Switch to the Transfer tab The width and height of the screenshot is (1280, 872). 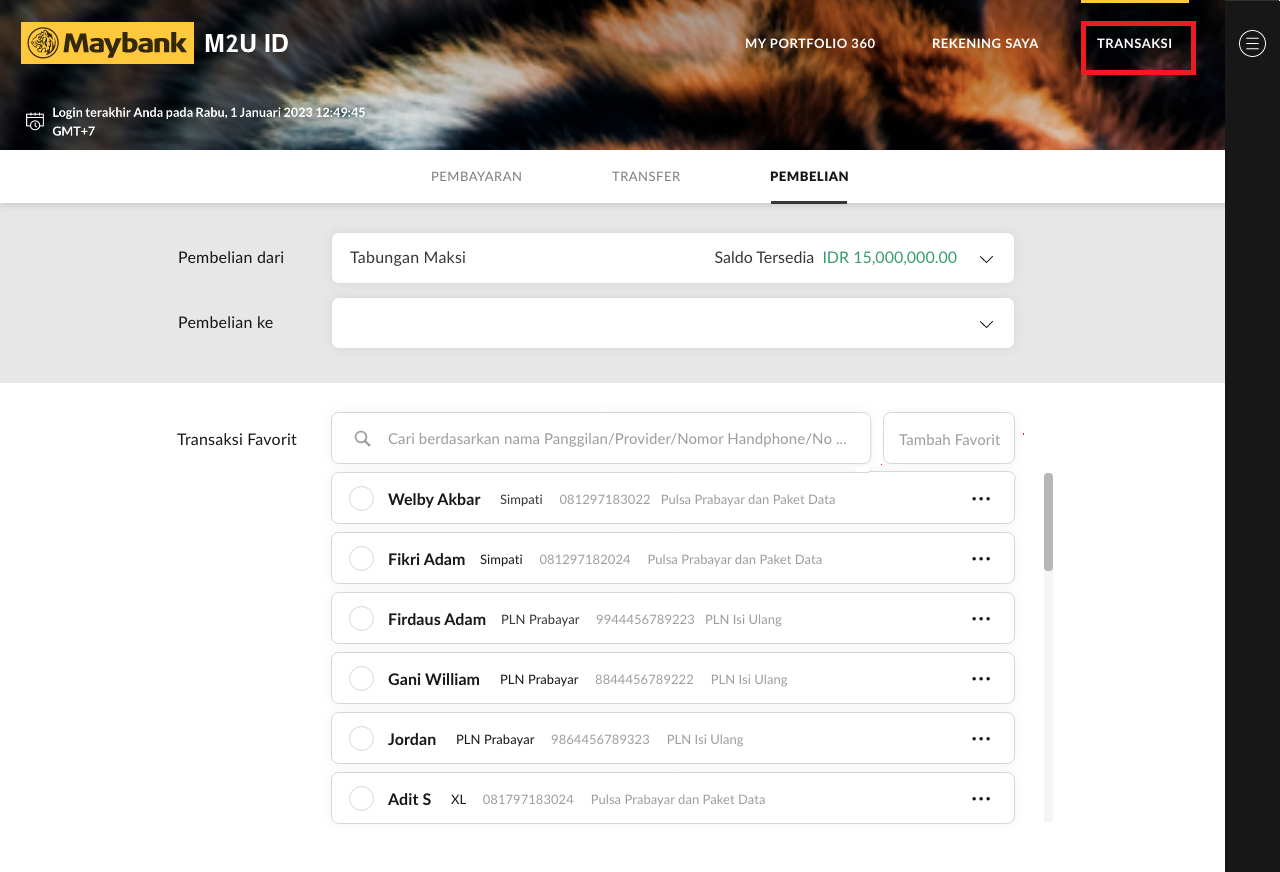pos(646,176)
